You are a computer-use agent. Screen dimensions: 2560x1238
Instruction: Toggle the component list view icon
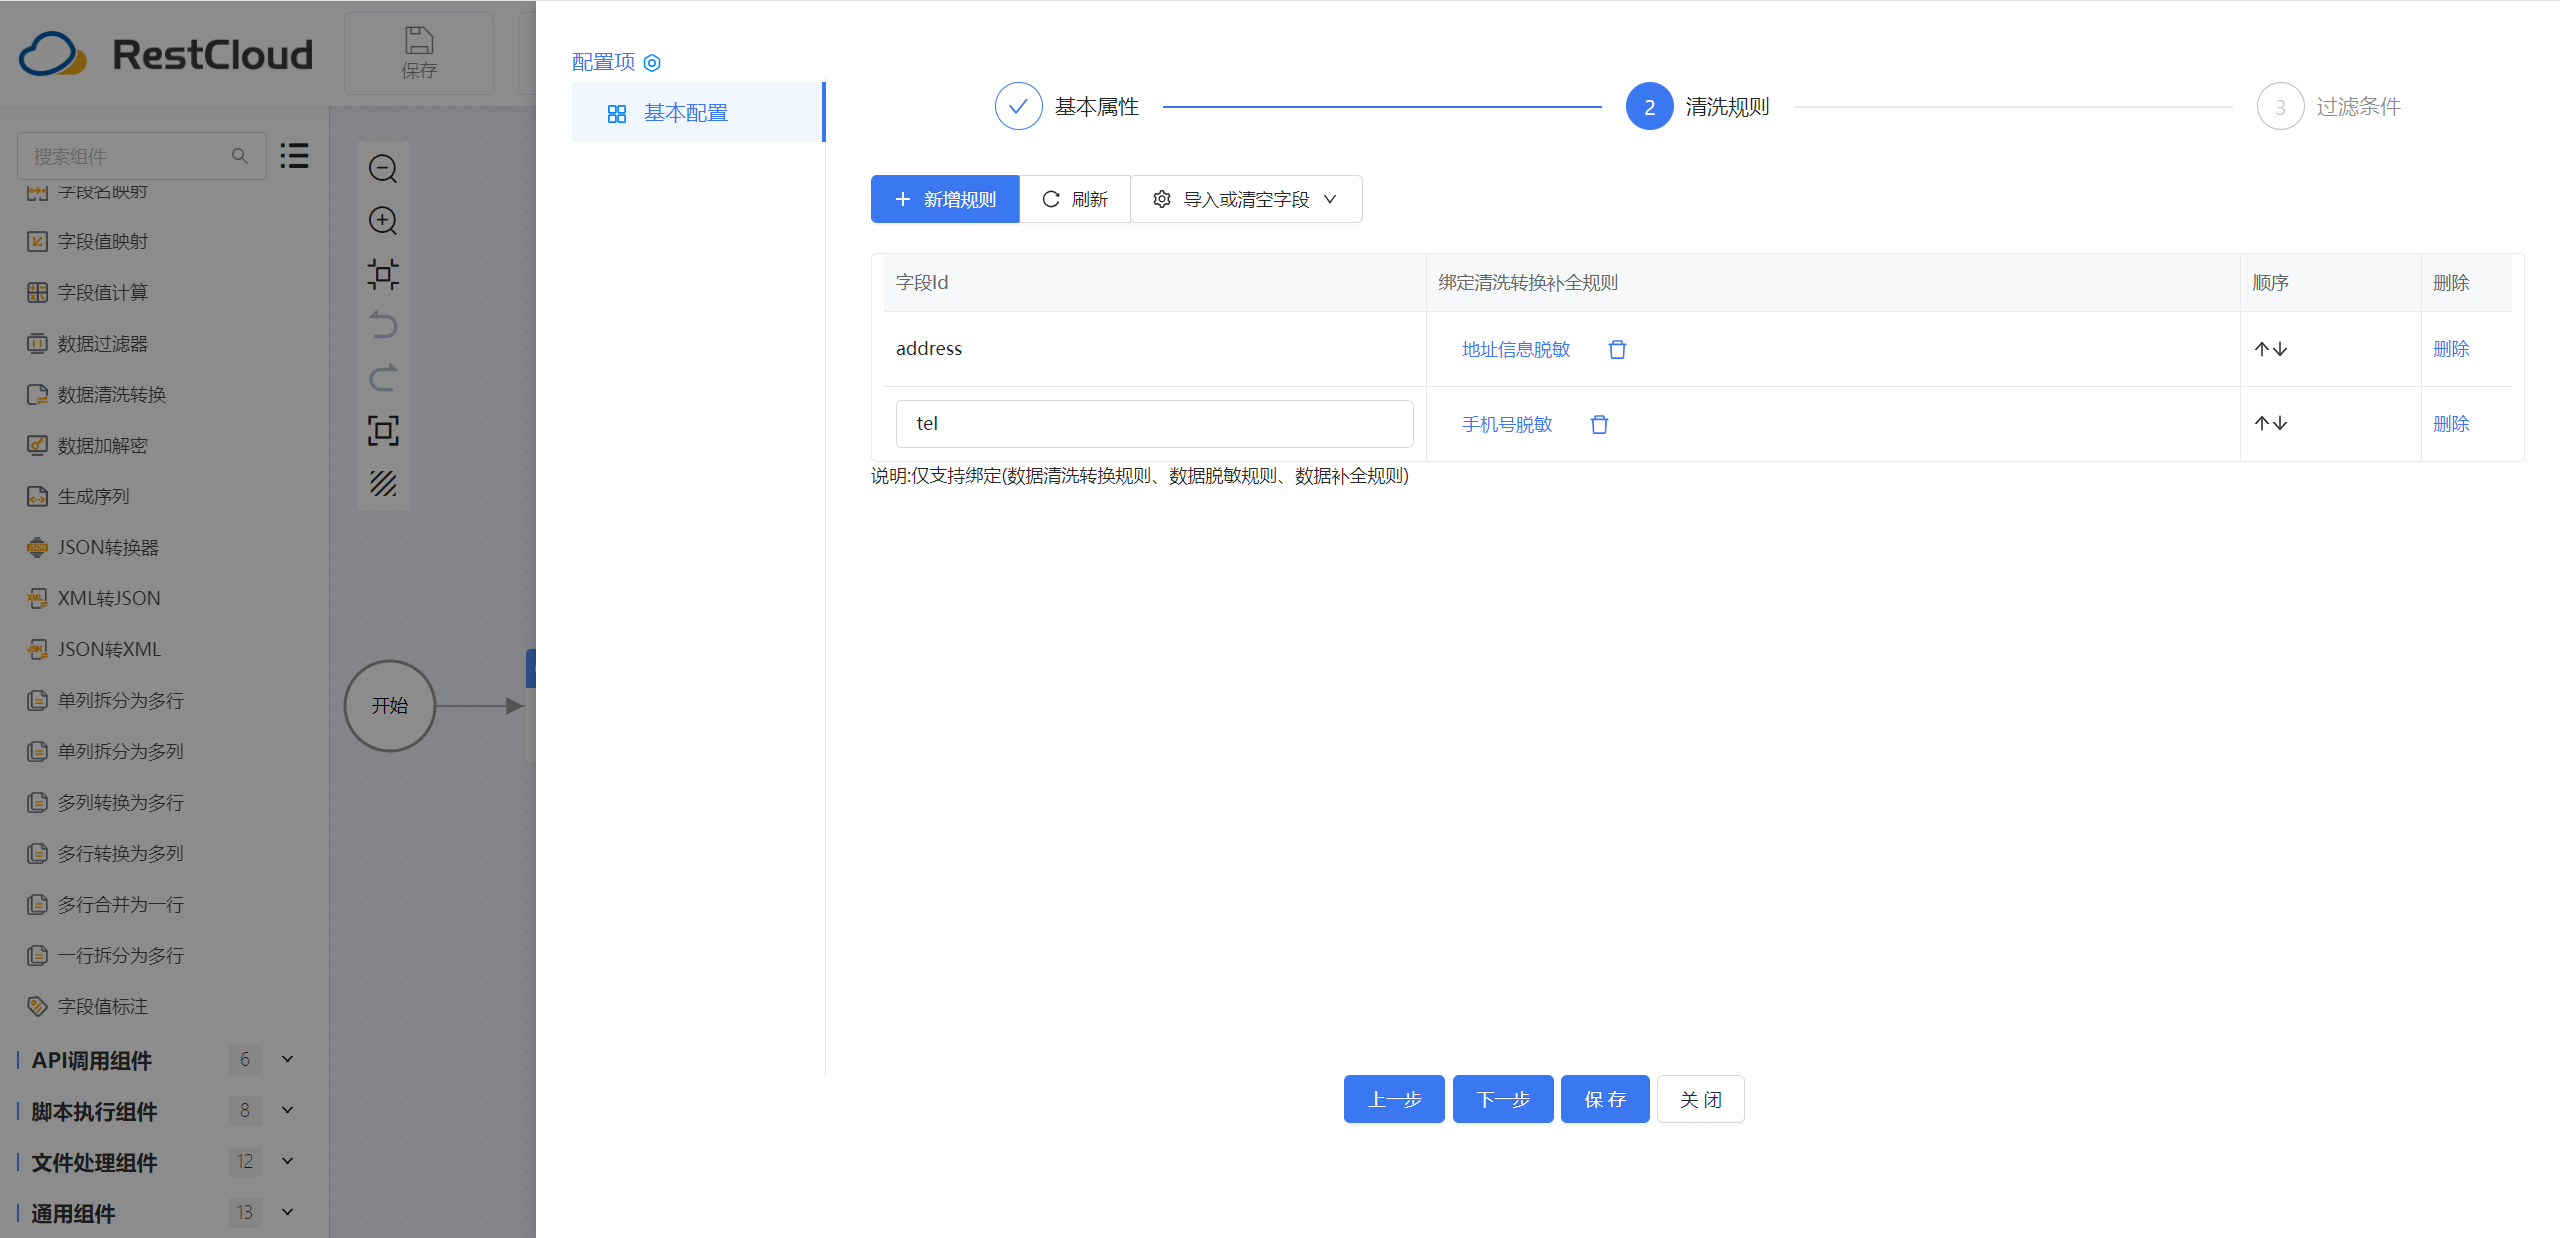(x=294, y=156)
